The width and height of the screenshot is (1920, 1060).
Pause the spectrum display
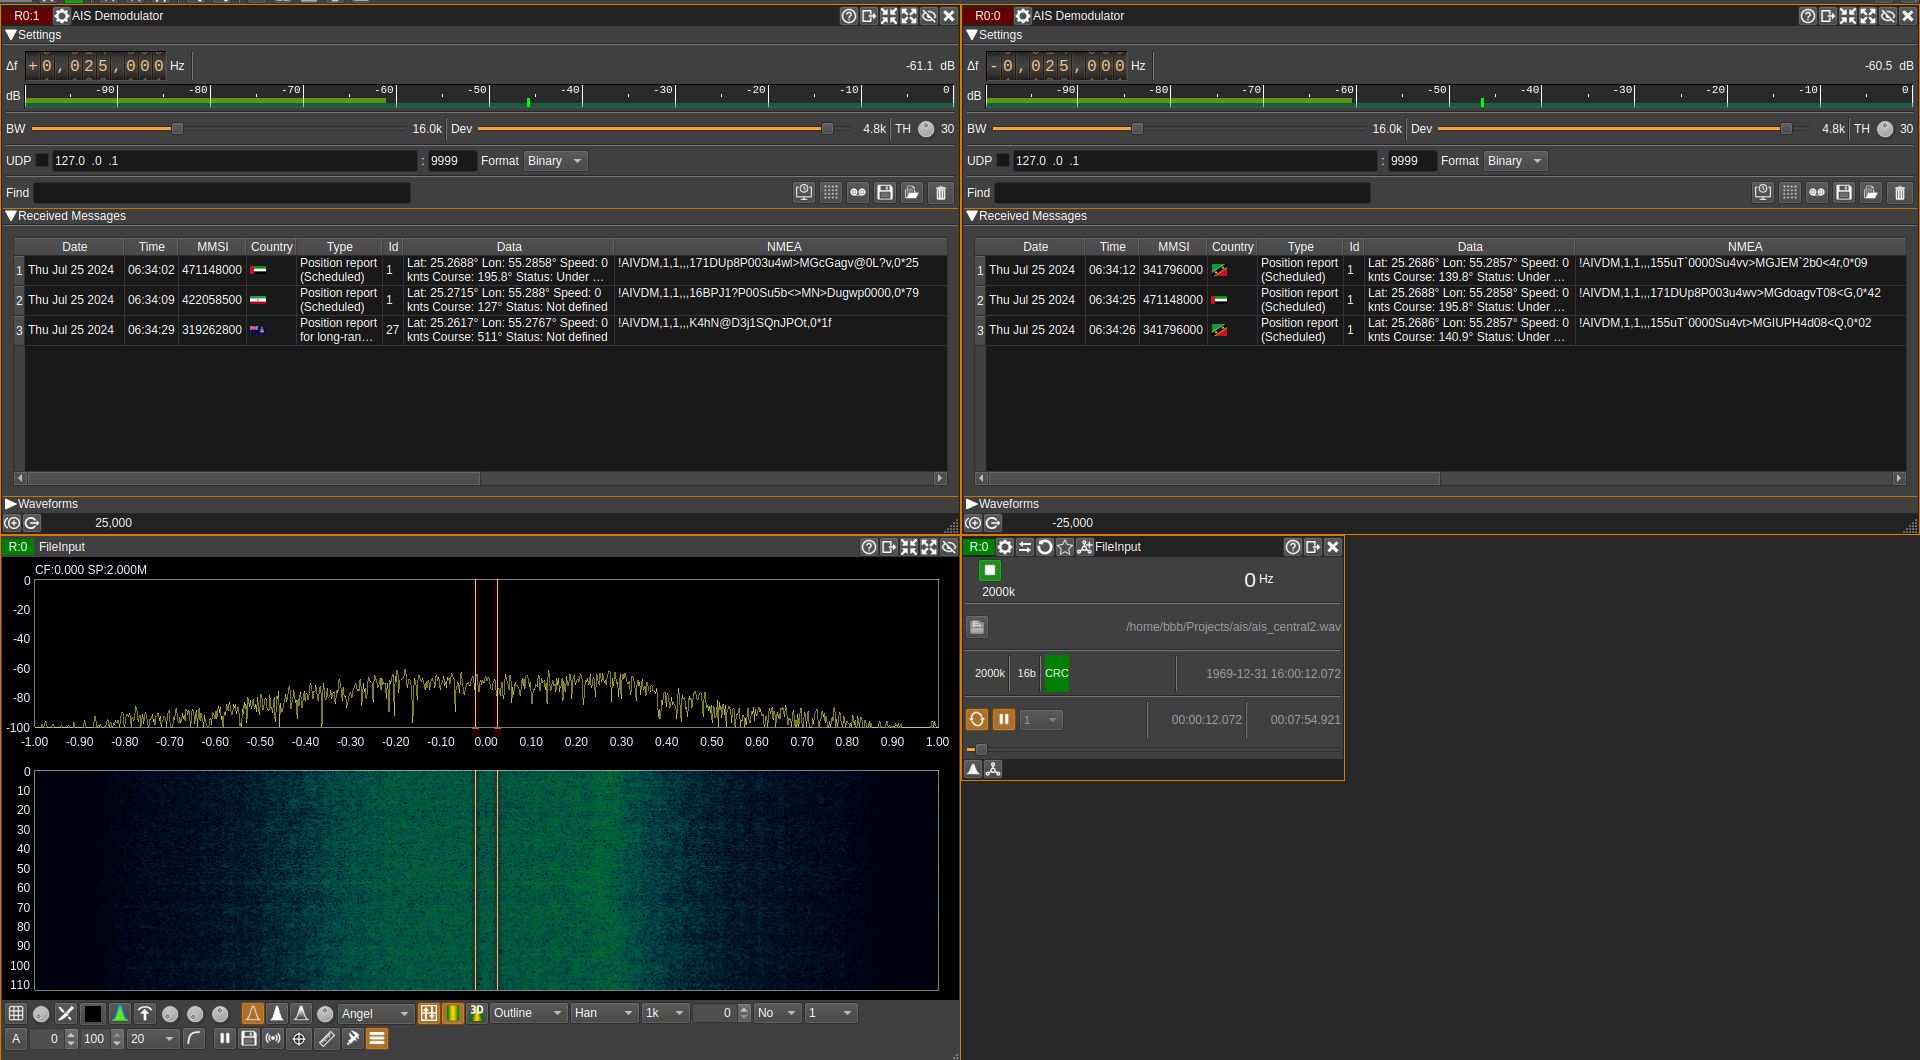click(224, 1038)
